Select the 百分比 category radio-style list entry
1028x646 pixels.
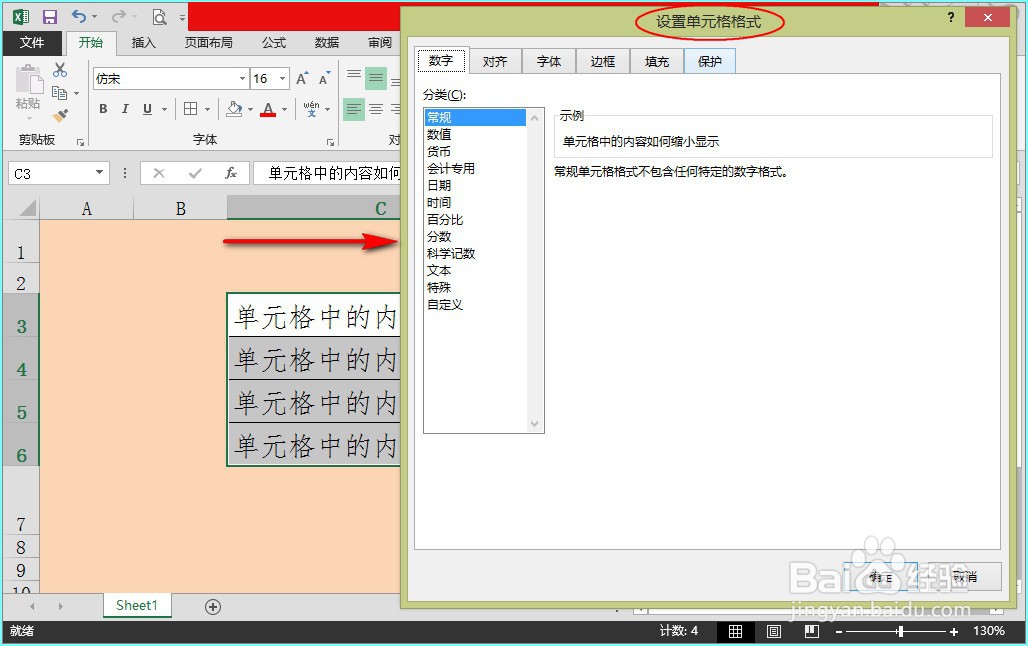coord(445,219)
